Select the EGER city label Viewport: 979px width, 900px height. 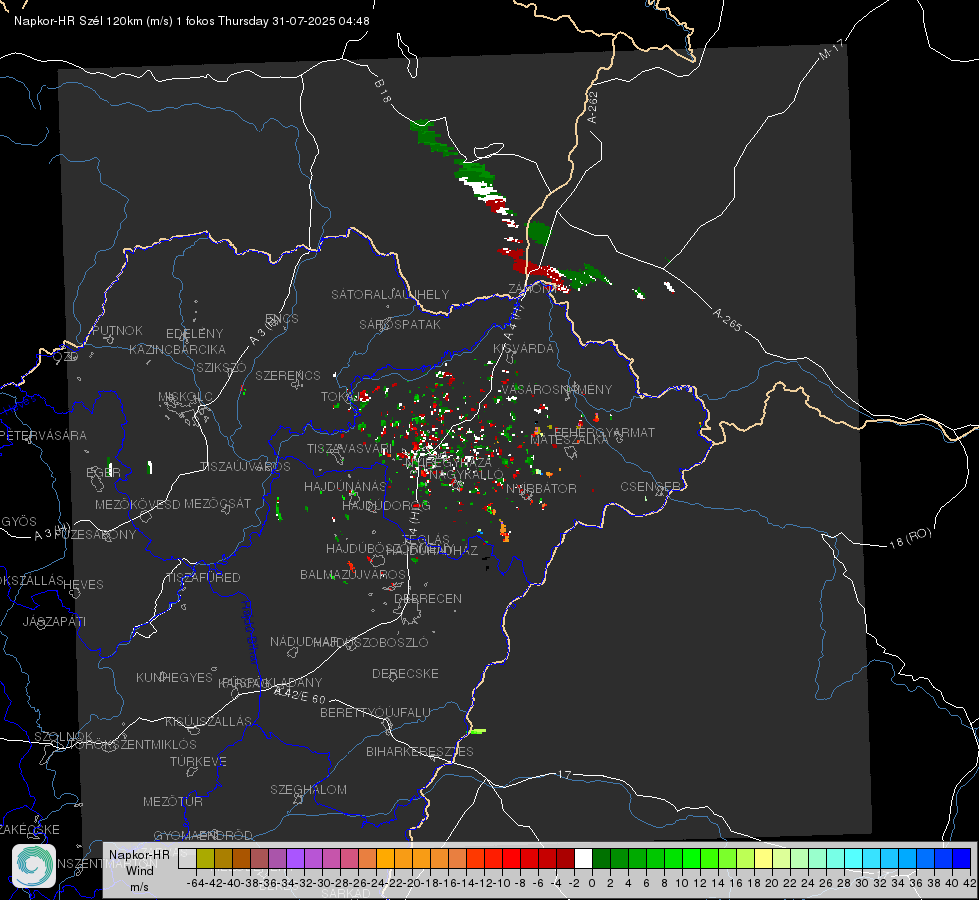point(103,472)
